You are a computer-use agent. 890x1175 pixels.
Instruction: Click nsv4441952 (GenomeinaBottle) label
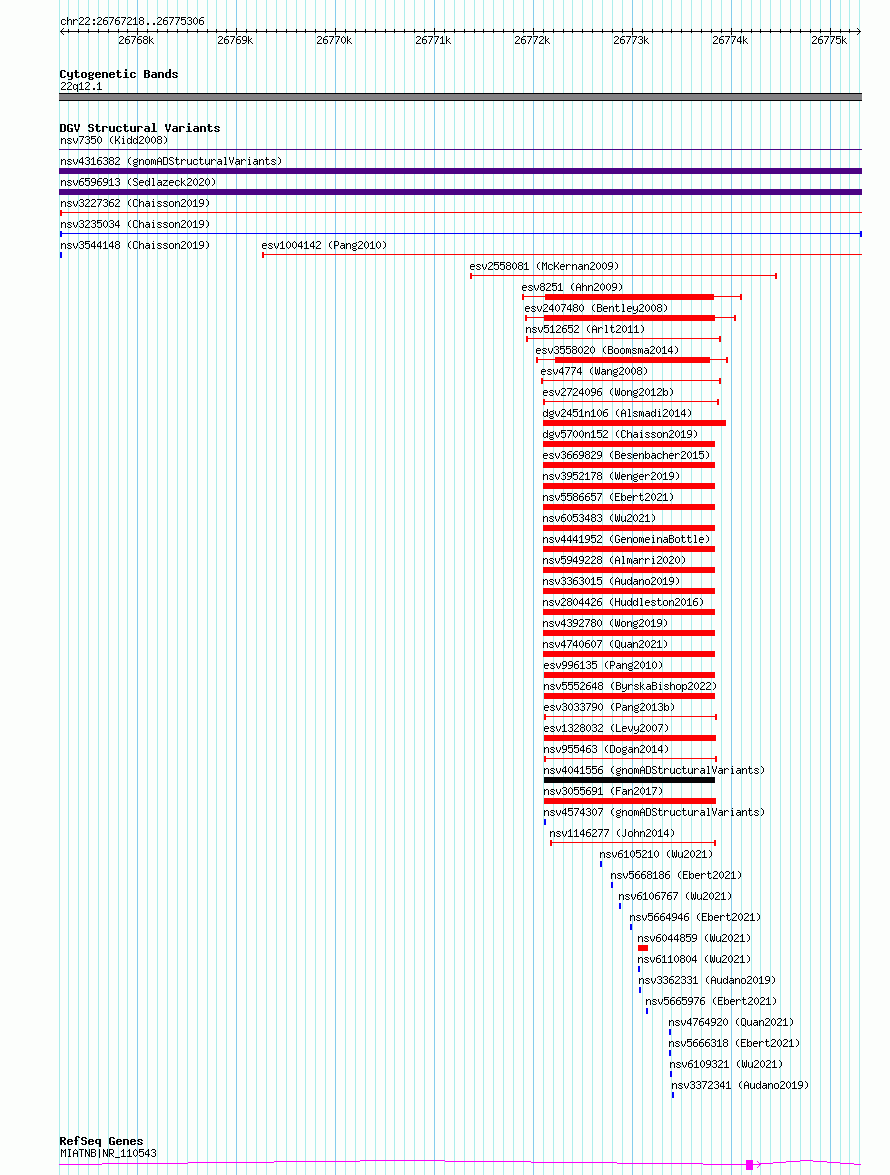pos(626,539)
